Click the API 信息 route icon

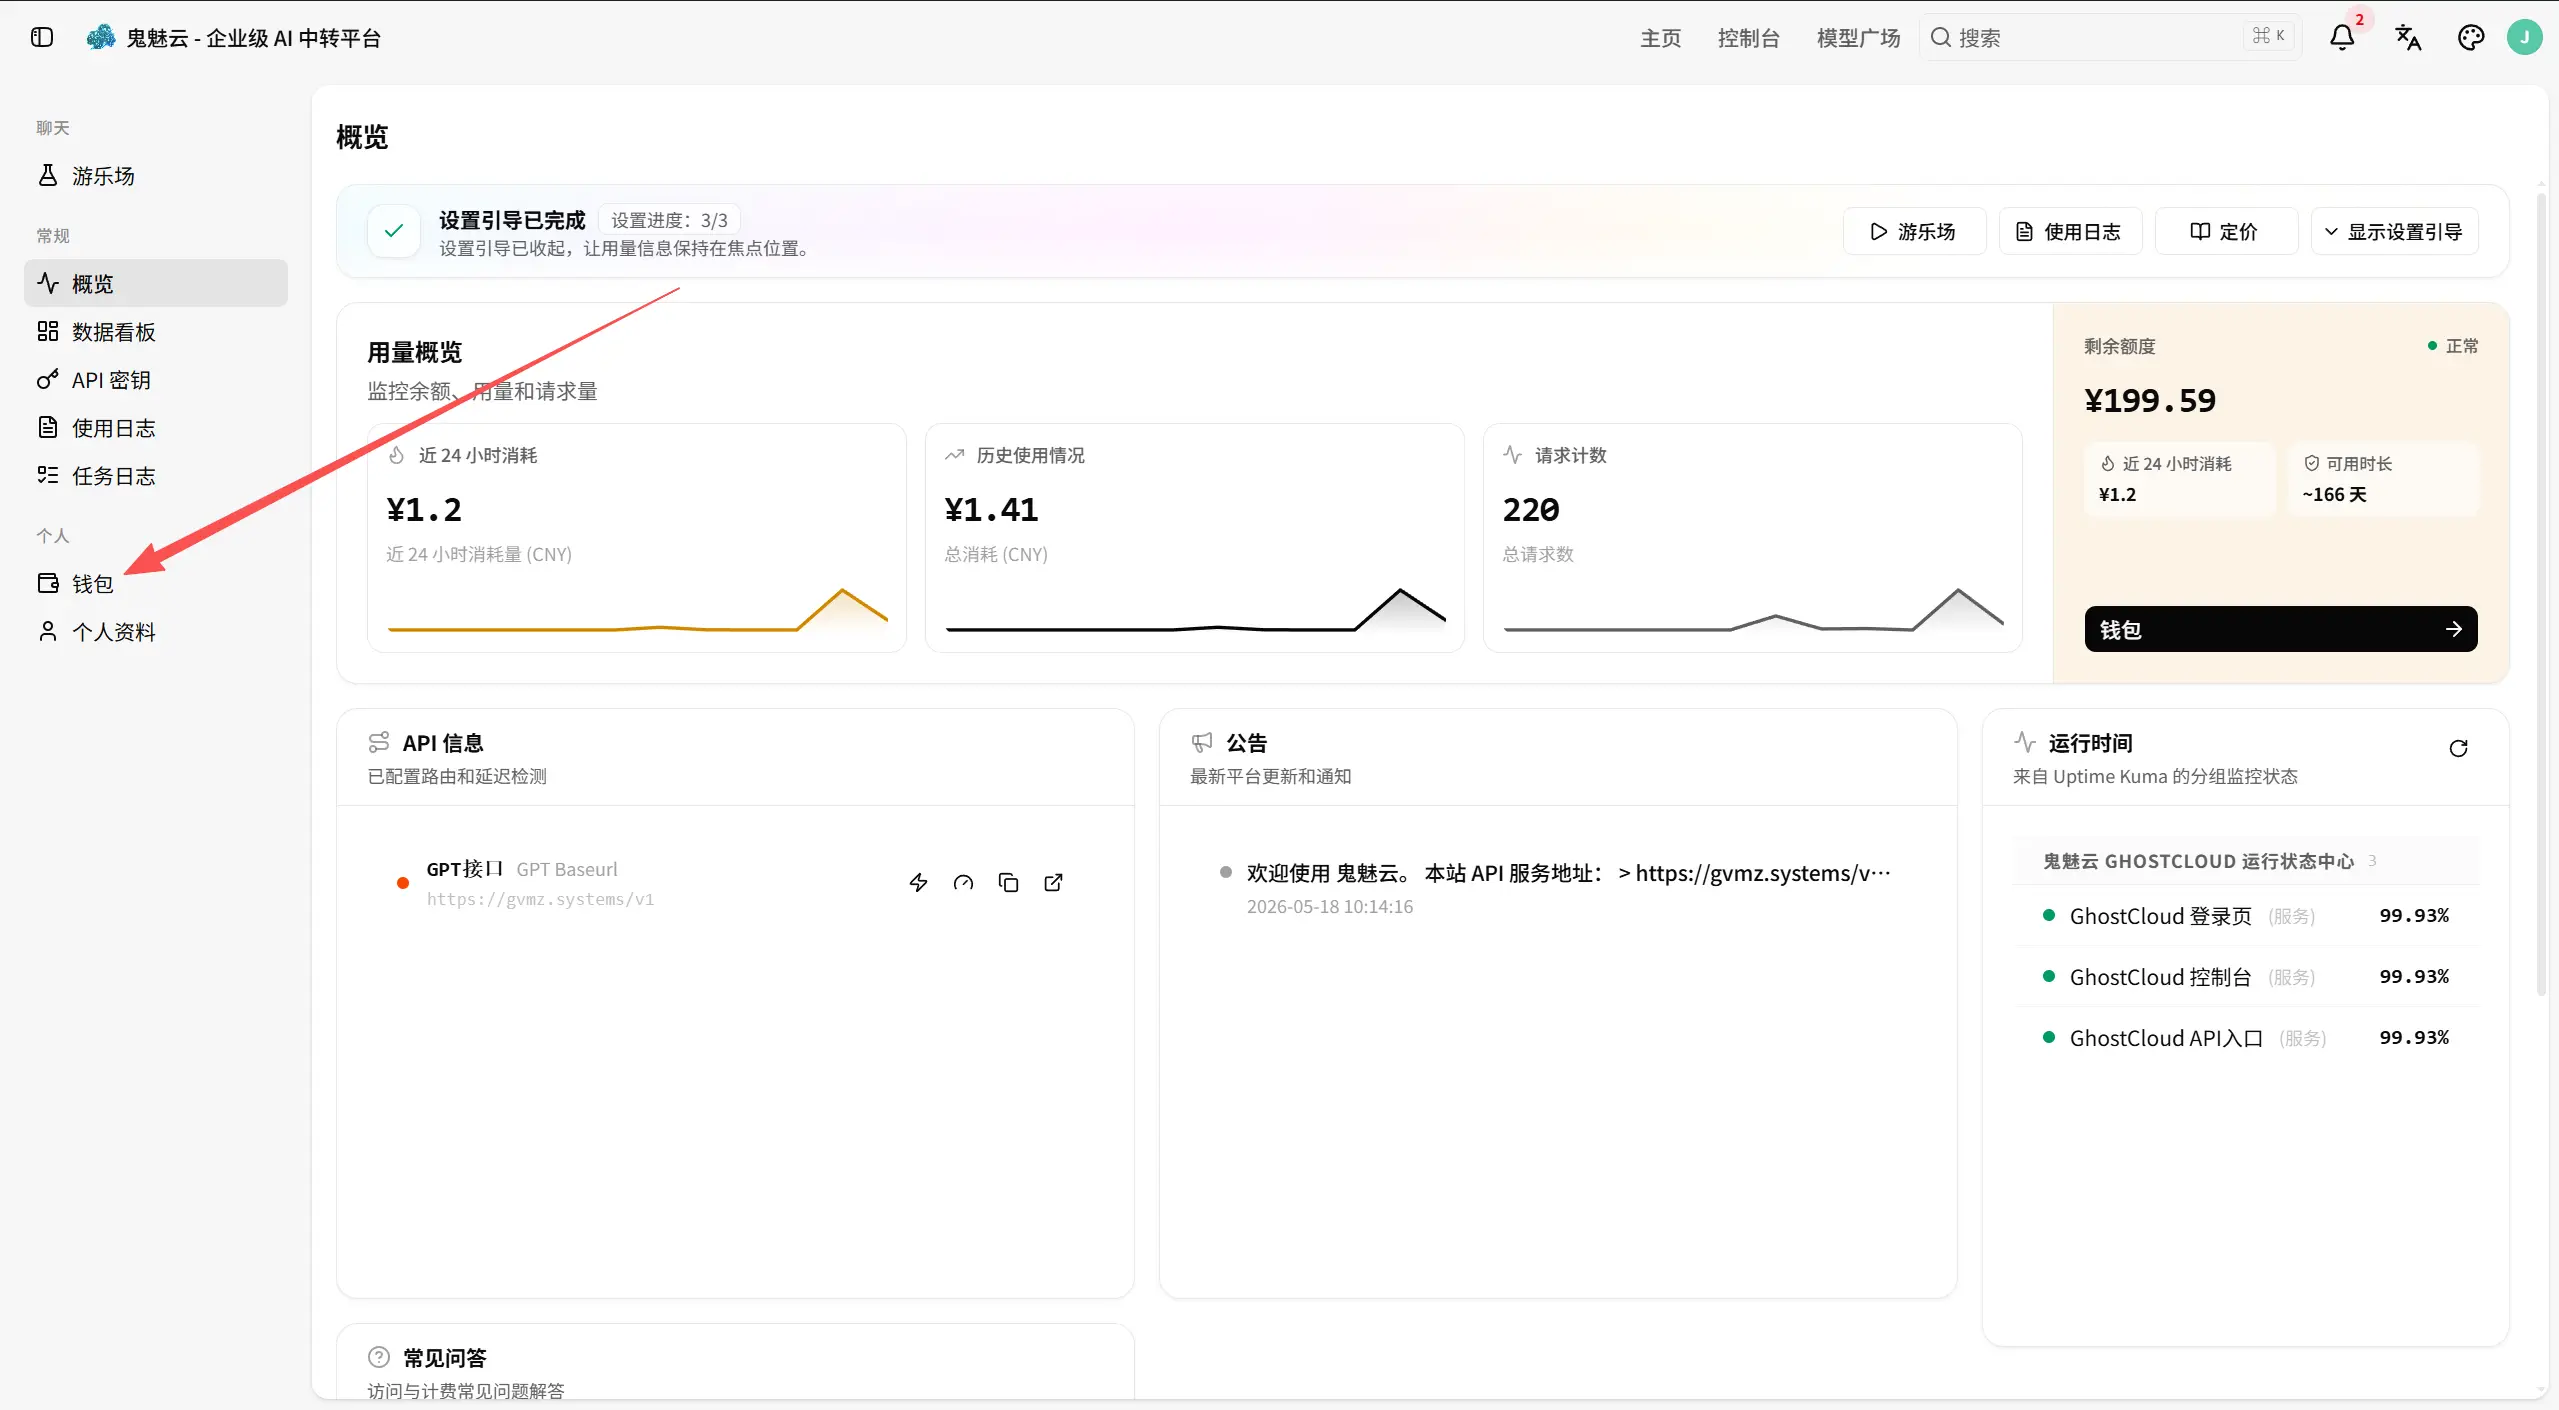[x=379, y=742]
